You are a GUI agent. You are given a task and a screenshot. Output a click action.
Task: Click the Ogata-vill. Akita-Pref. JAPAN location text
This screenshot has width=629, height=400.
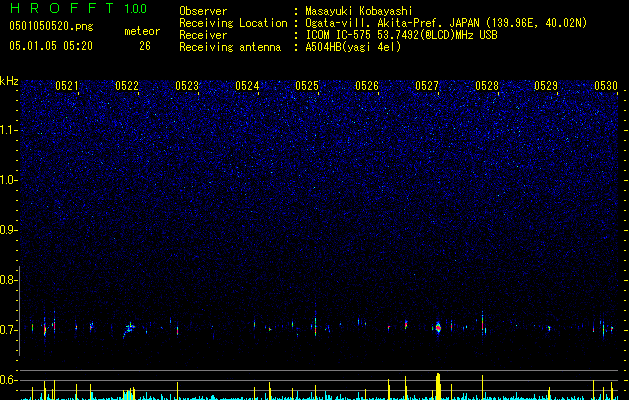click(x=446, y=23)
